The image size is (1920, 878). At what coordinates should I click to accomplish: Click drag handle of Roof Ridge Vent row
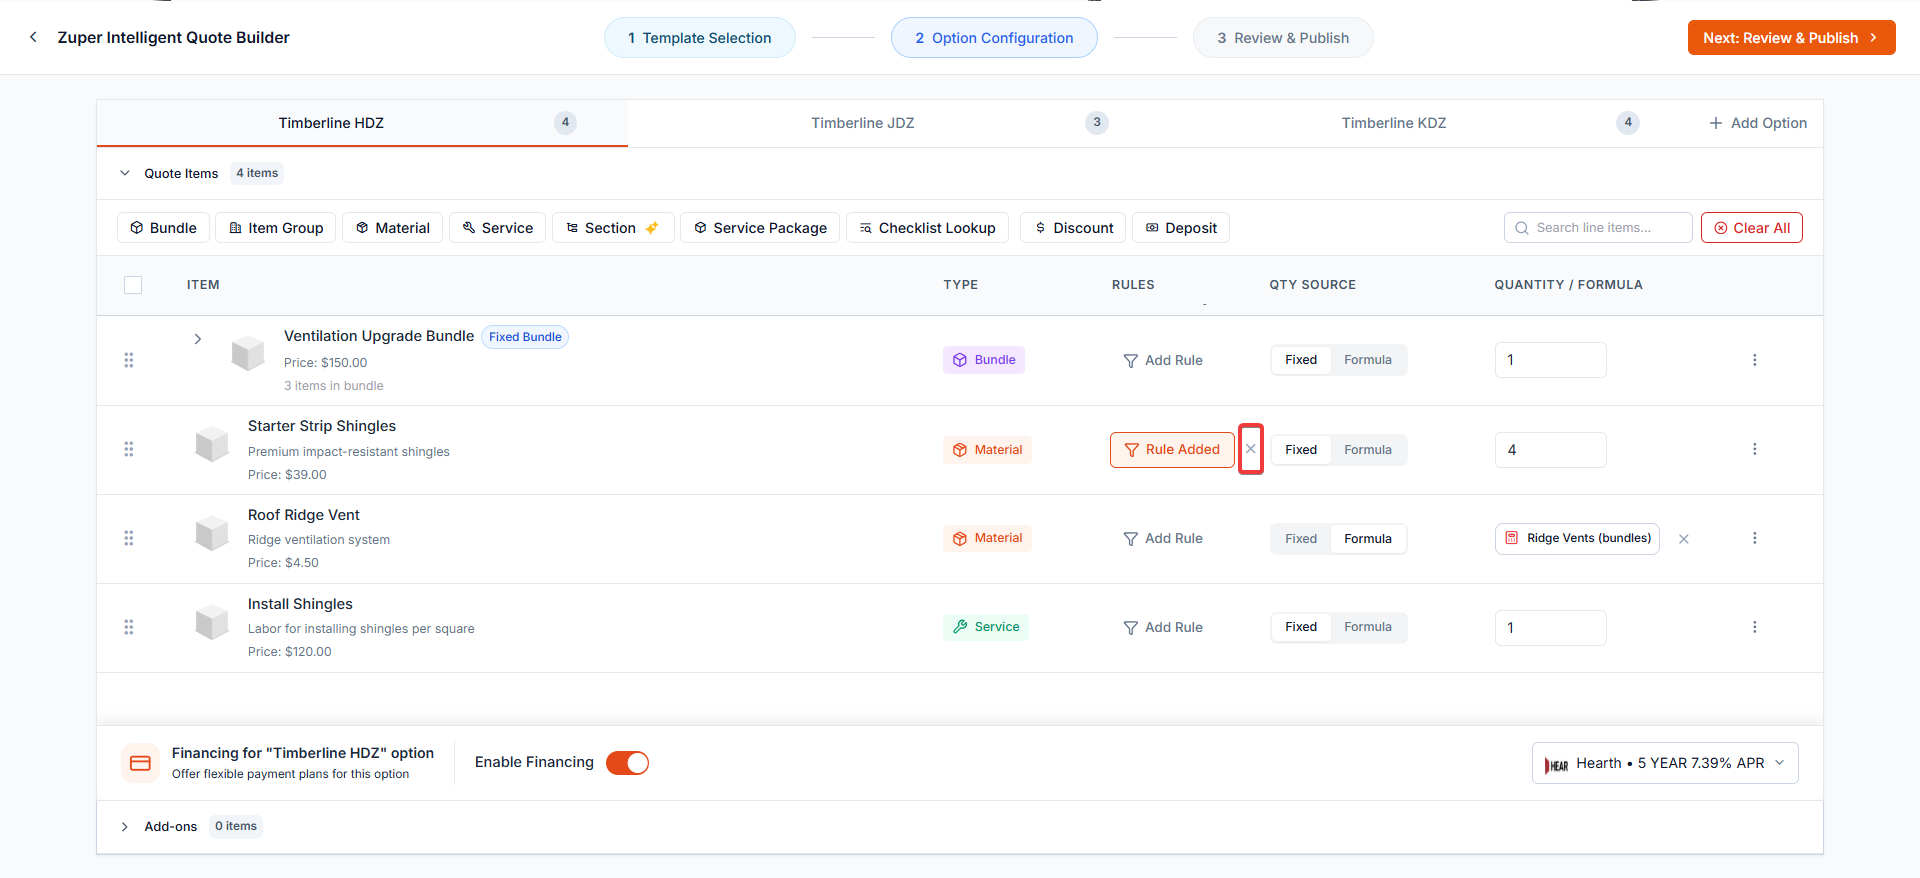(x=128, y=538)
